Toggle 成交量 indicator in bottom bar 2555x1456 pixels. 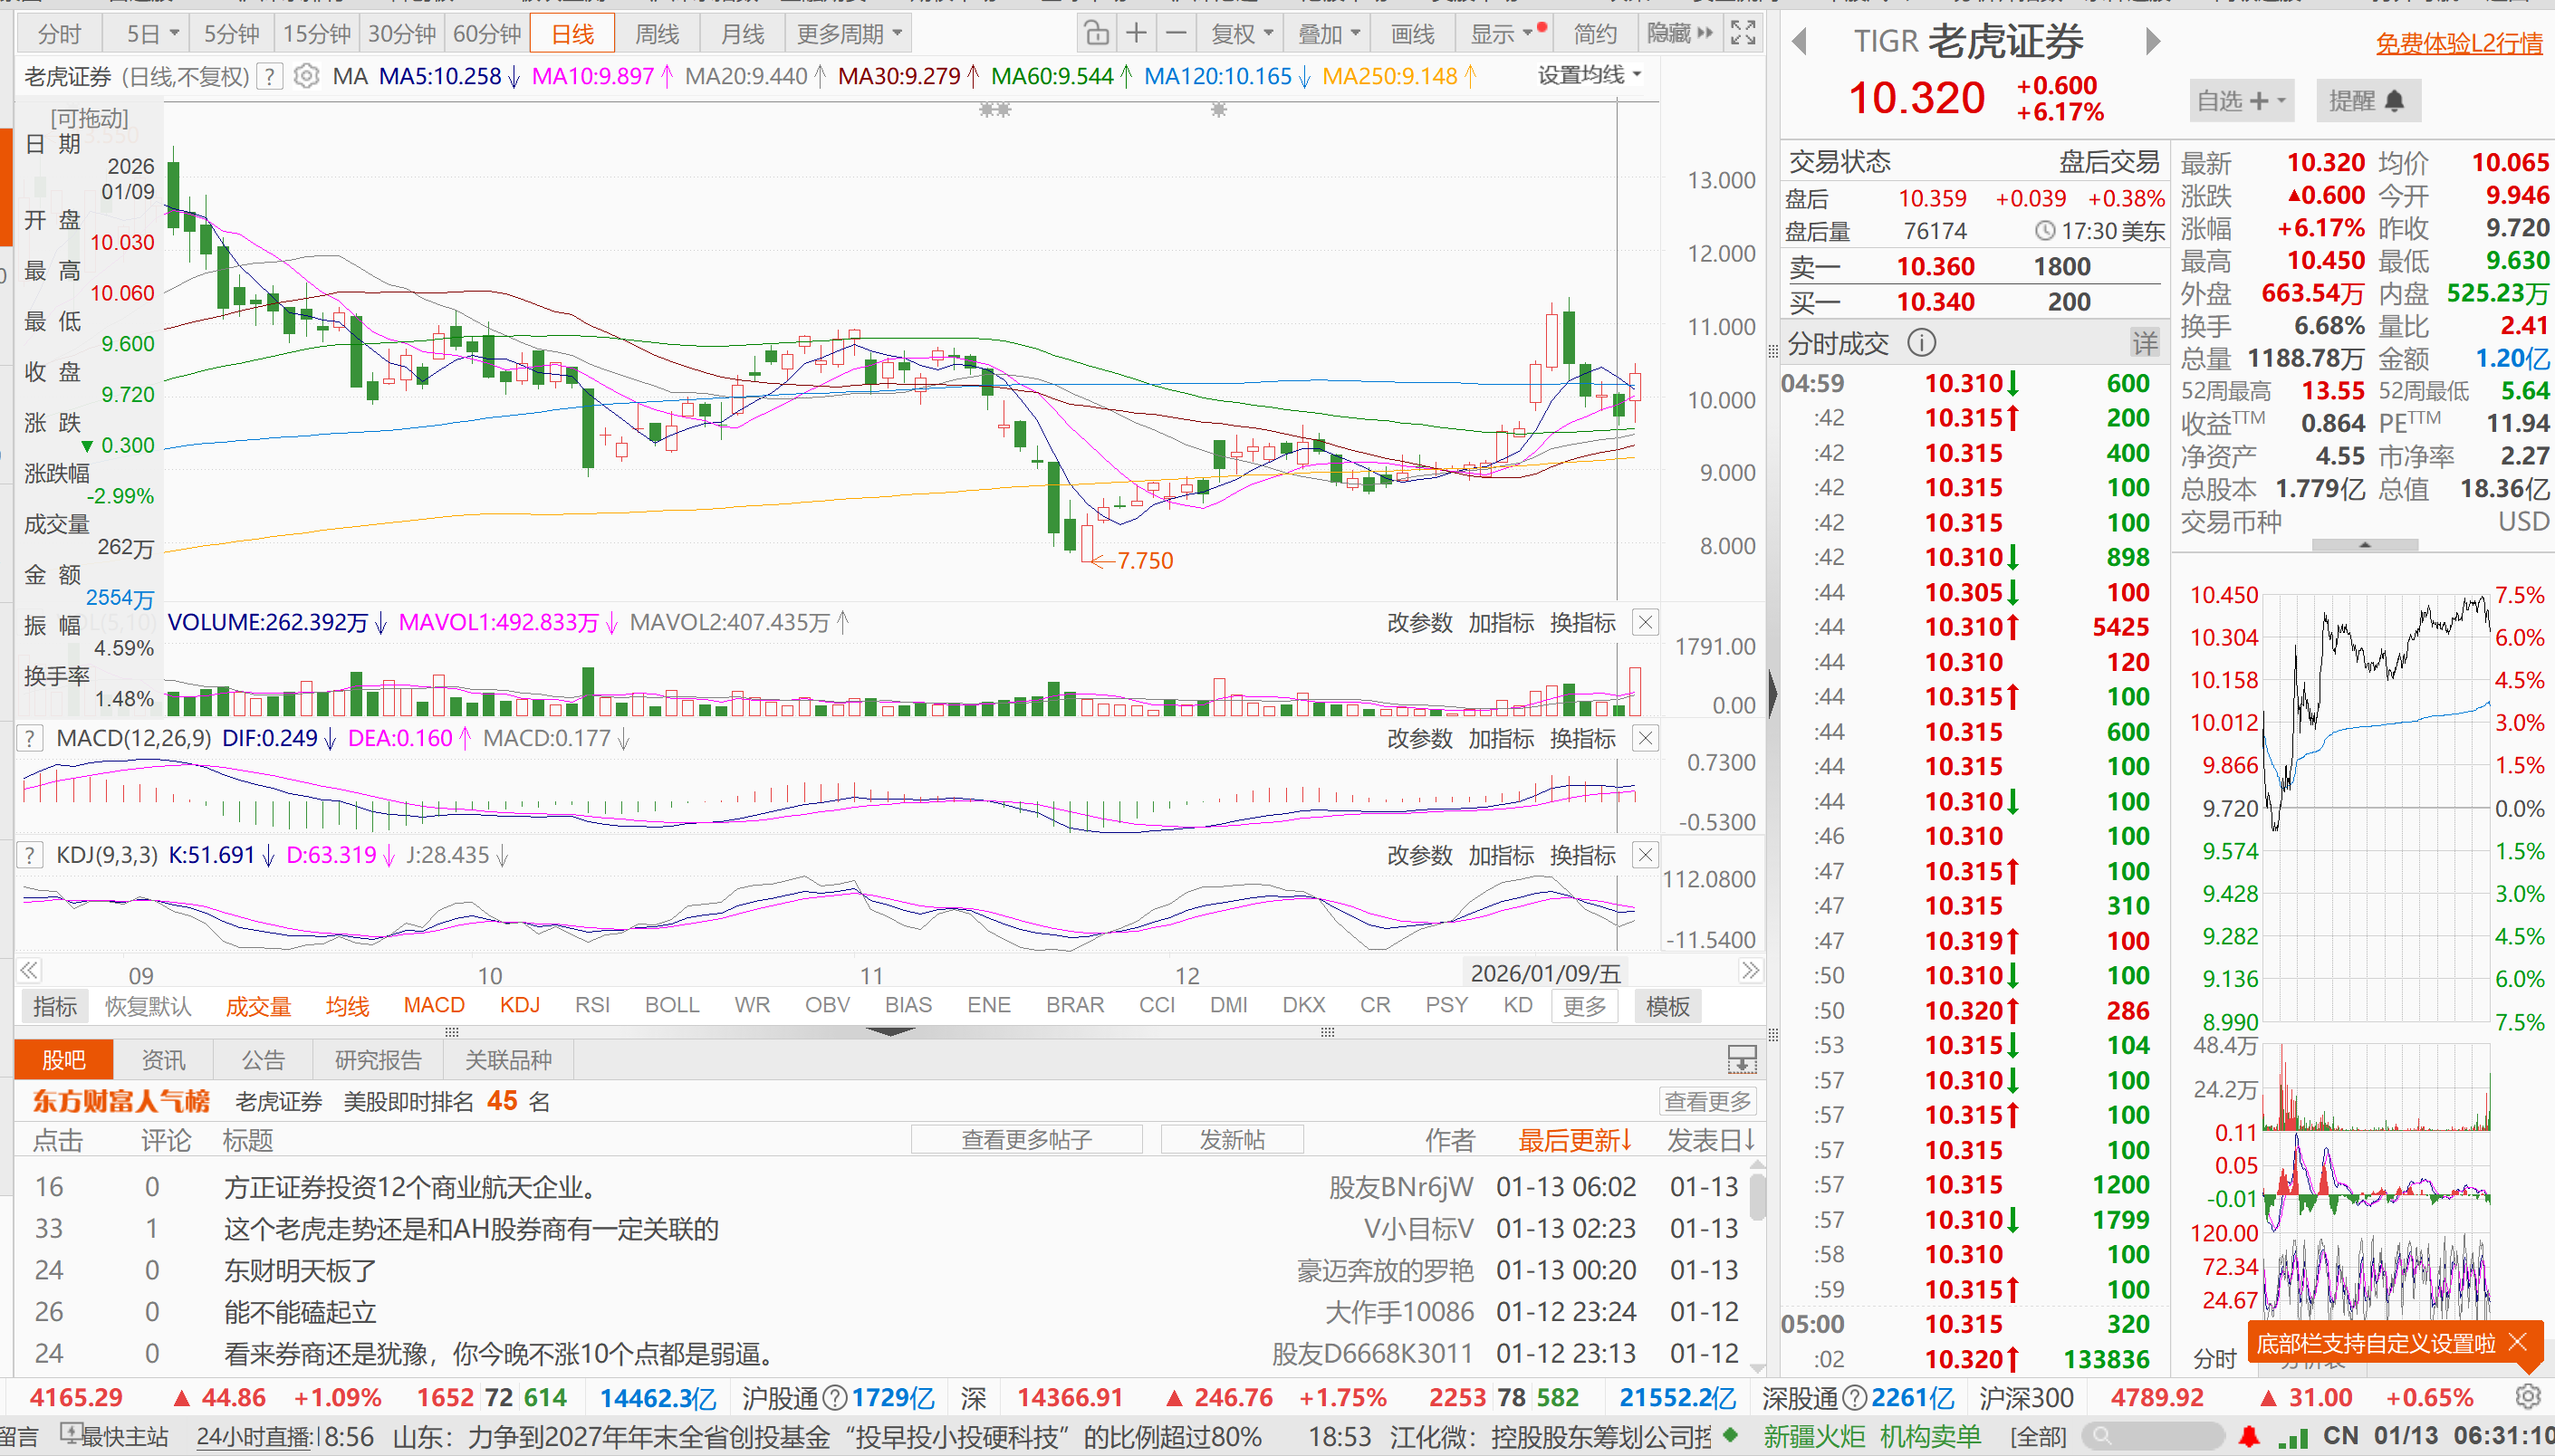(258, 1006)
